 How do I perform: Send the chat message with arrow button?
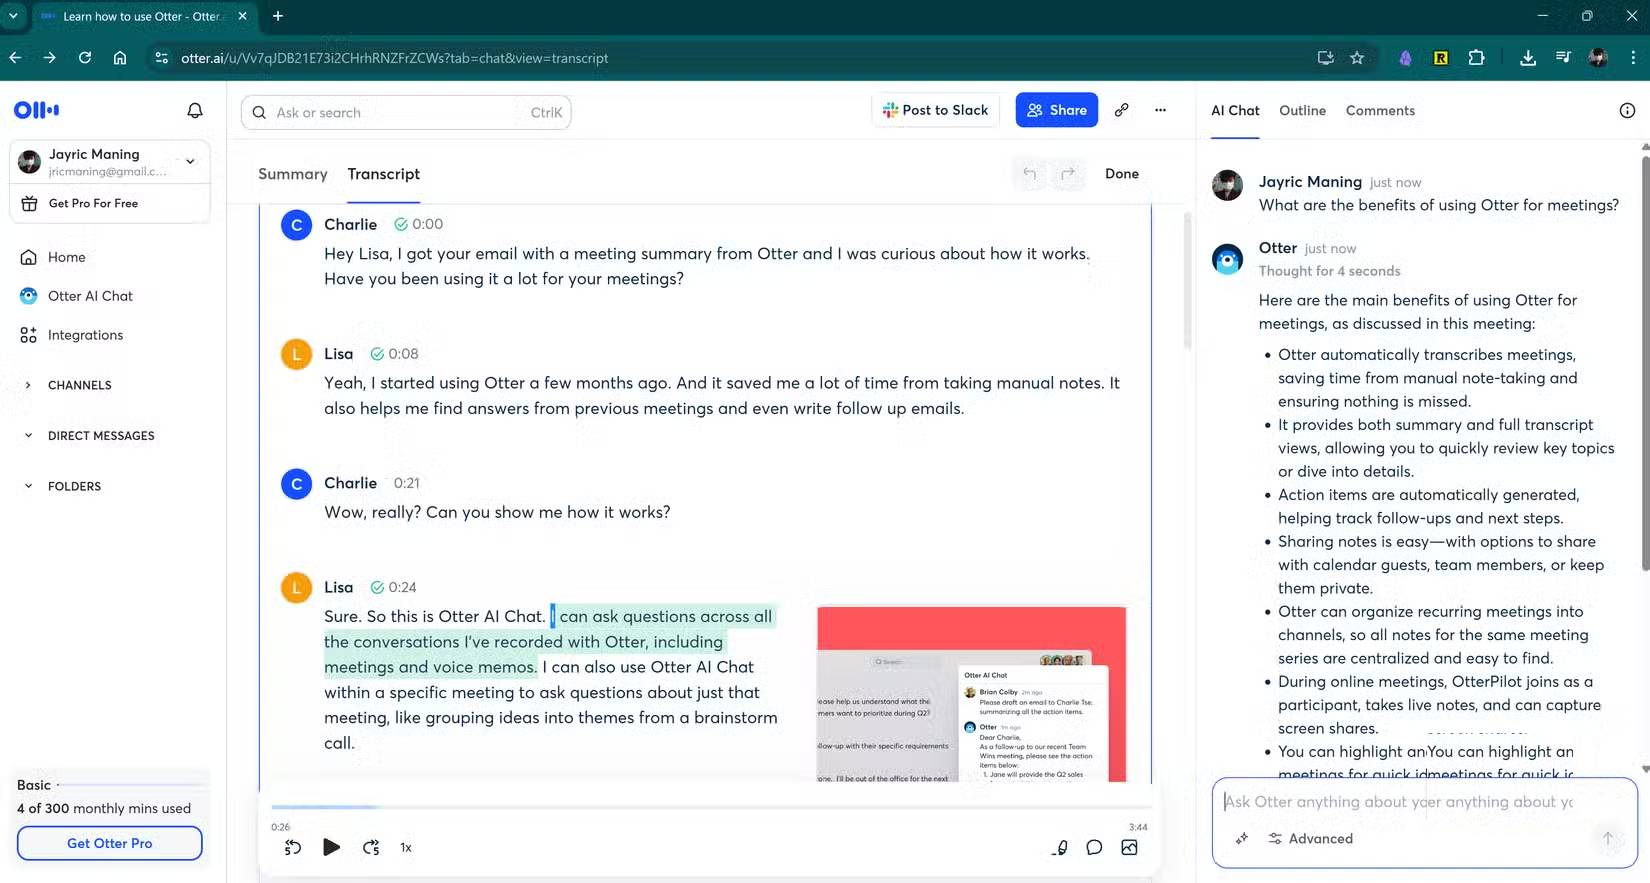(1607, 838)
